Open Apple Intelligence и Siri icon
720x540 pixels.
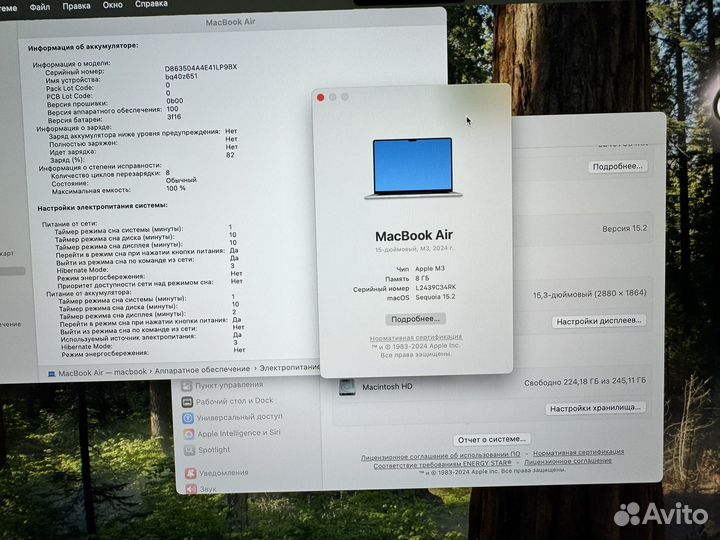click(x=189, y=434)
